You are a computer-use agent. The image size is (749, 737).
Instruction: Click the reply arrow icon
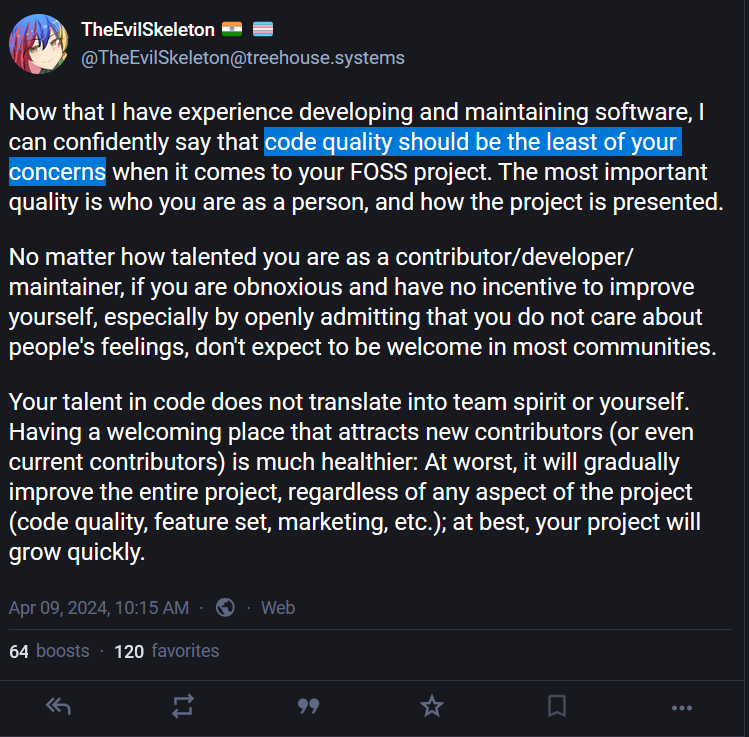pos(58,707)
